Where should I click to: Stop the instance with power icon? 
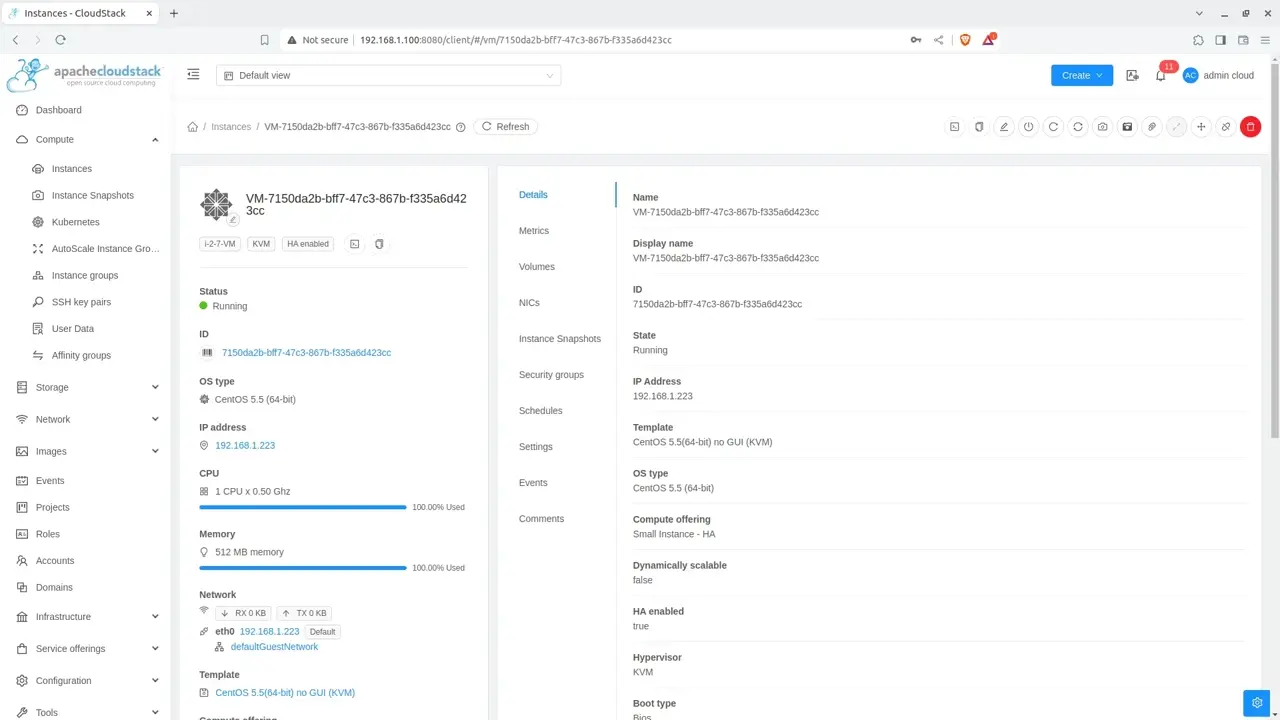coord(1028,127)
